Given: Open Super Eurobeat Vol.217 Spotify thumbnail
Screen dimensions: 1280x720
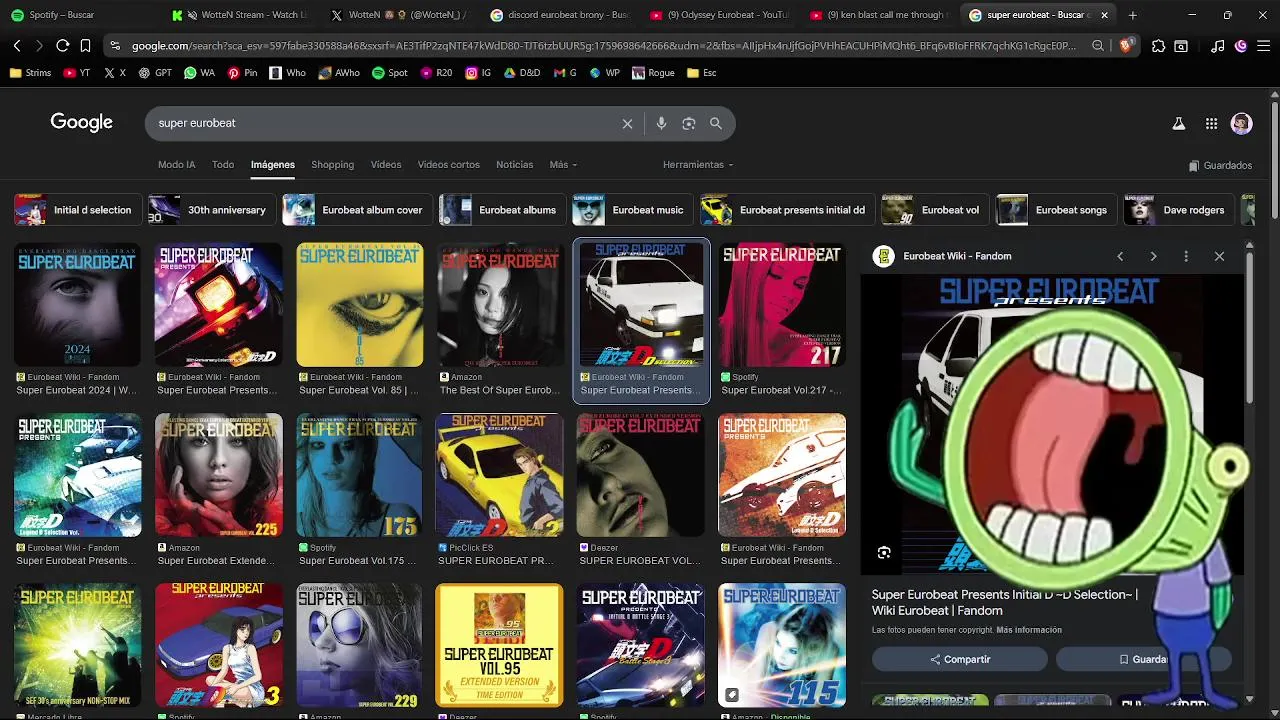Looking at the screenshot, I should click(782, 305).
